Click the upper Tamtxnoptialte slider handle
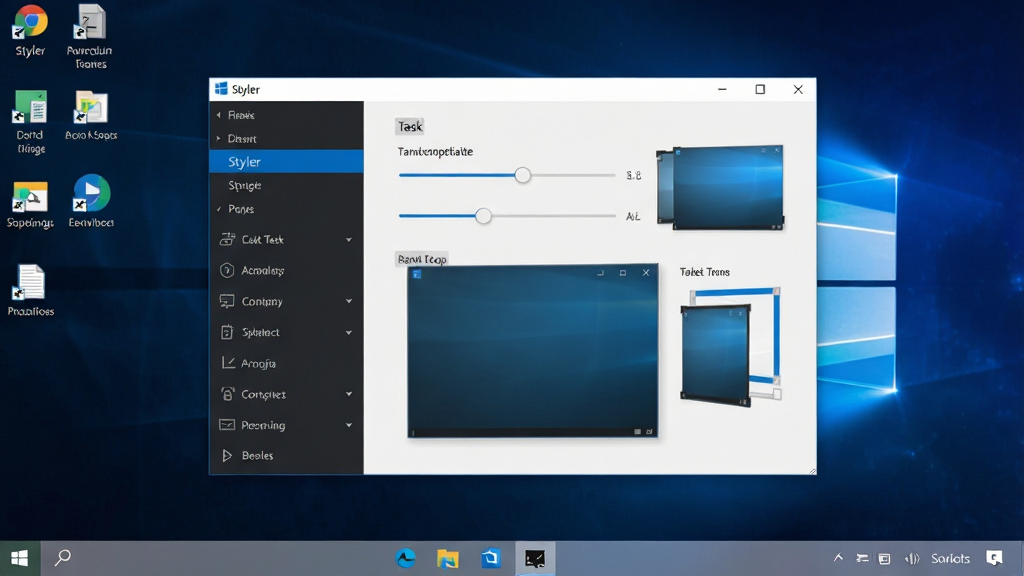 point(522,175)
